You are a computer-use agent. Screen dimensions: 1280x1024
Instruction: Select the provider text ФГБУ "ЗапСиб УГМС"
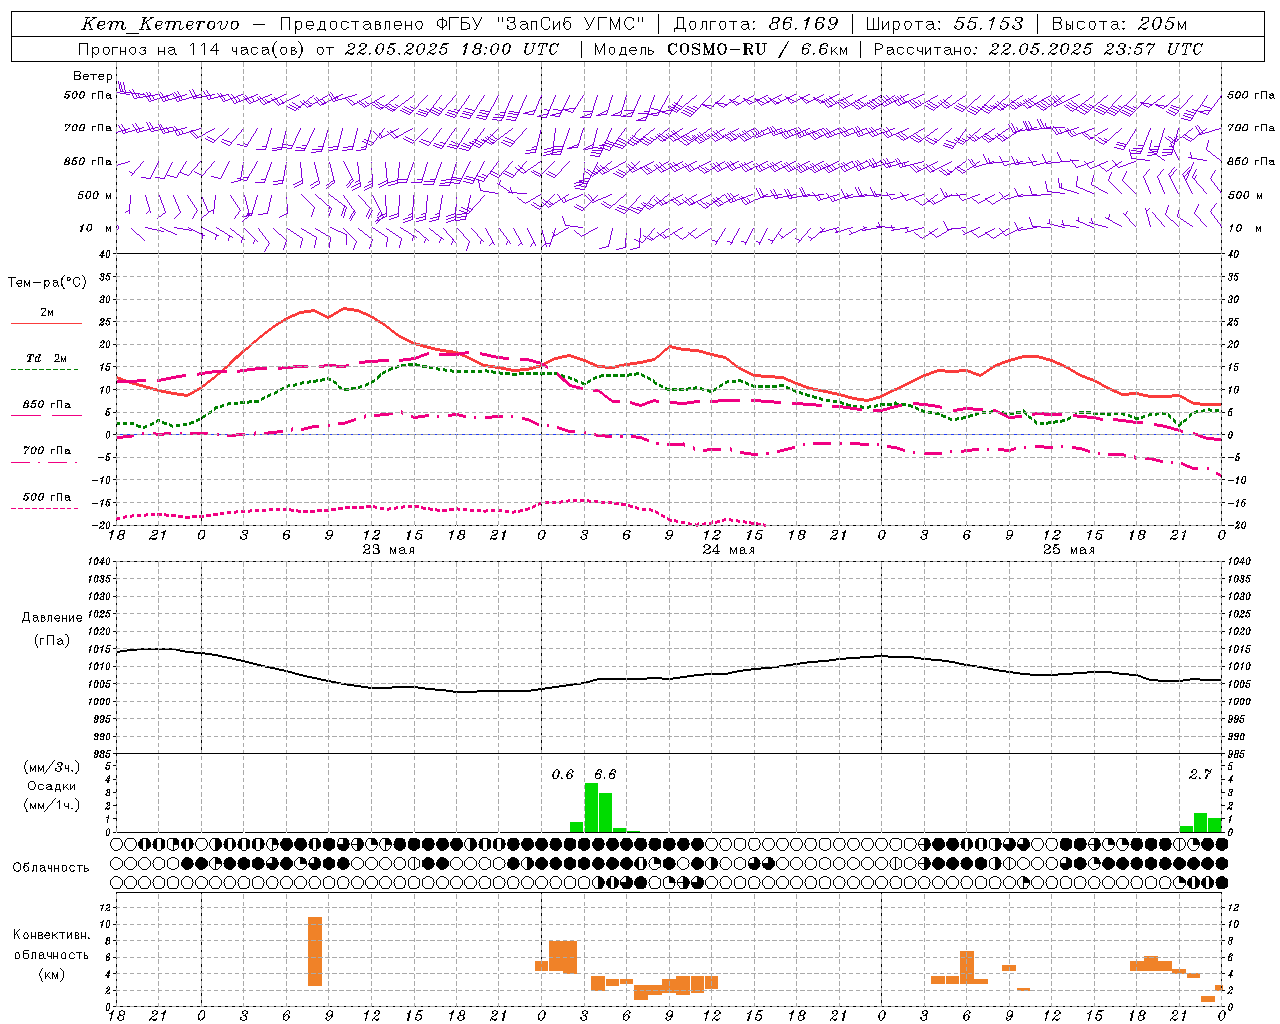click(541, 24)
